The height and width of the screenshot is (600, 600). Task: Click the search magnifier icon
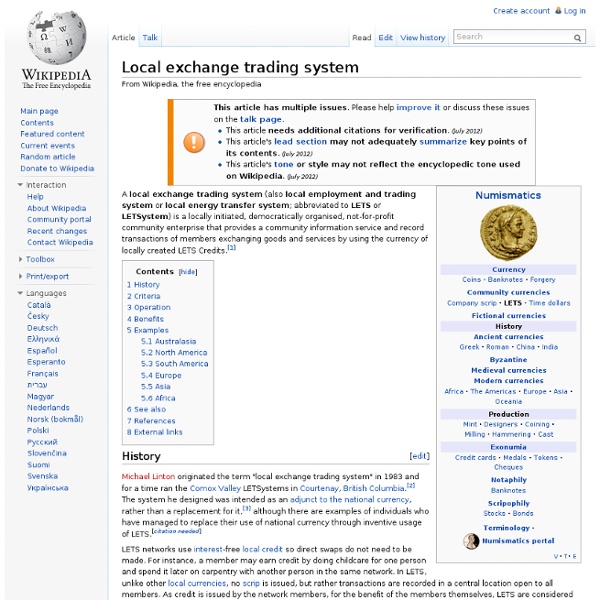[x=577, y=38]
